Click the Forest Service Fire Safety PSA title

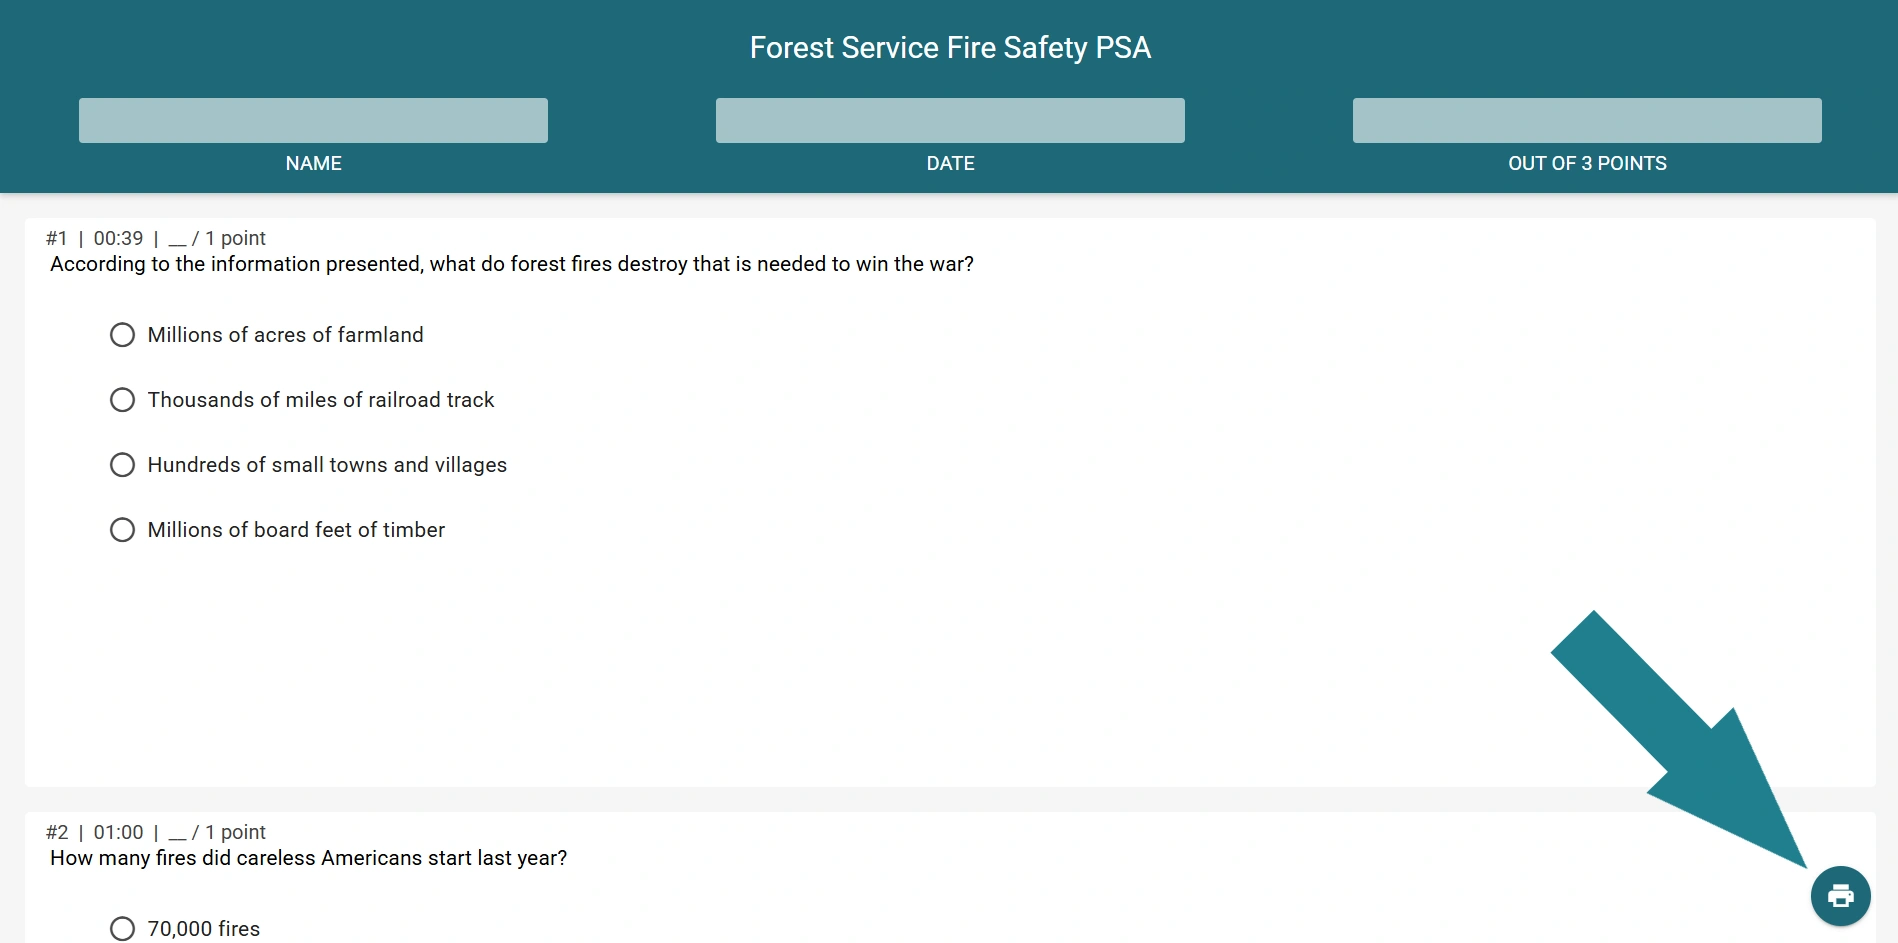950,48
